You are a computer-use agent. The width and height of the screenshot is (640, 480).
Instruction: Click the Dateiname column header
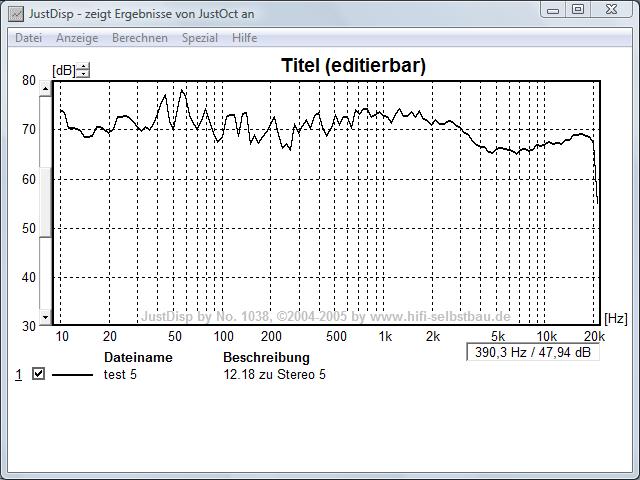point(138,357)
